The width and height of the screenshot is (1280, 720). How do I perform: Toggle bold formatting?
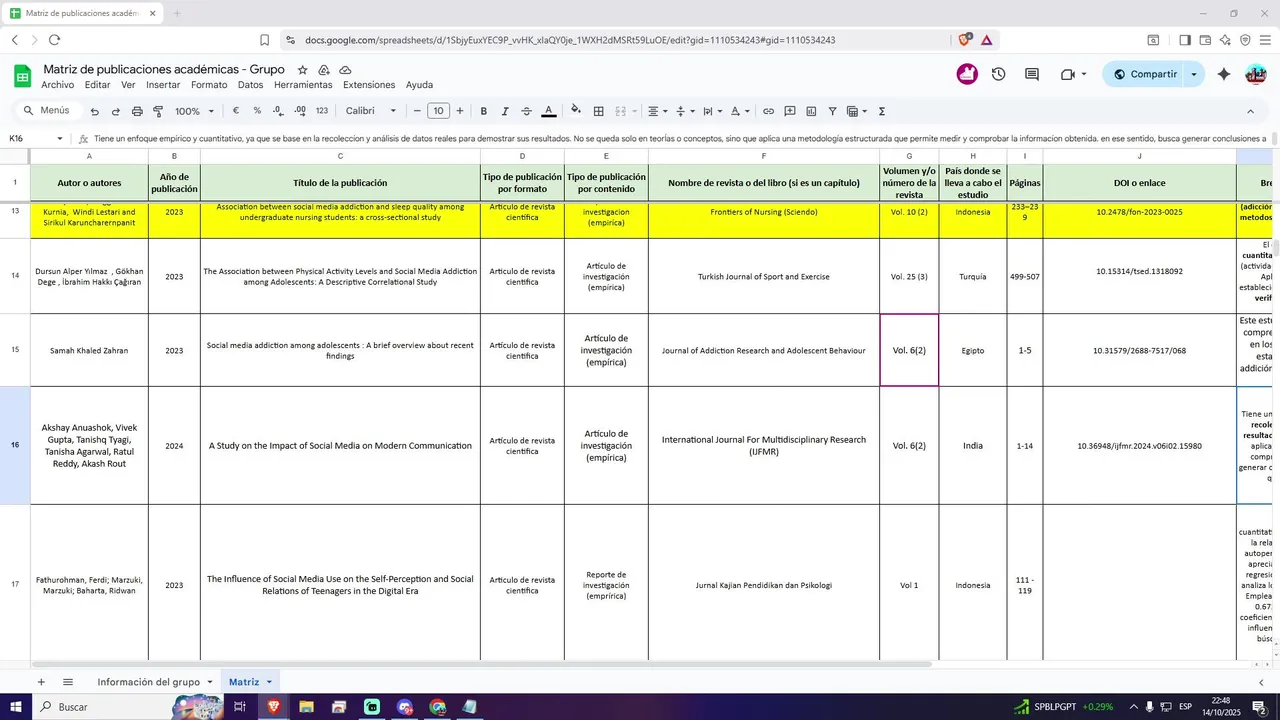(484, 111)
